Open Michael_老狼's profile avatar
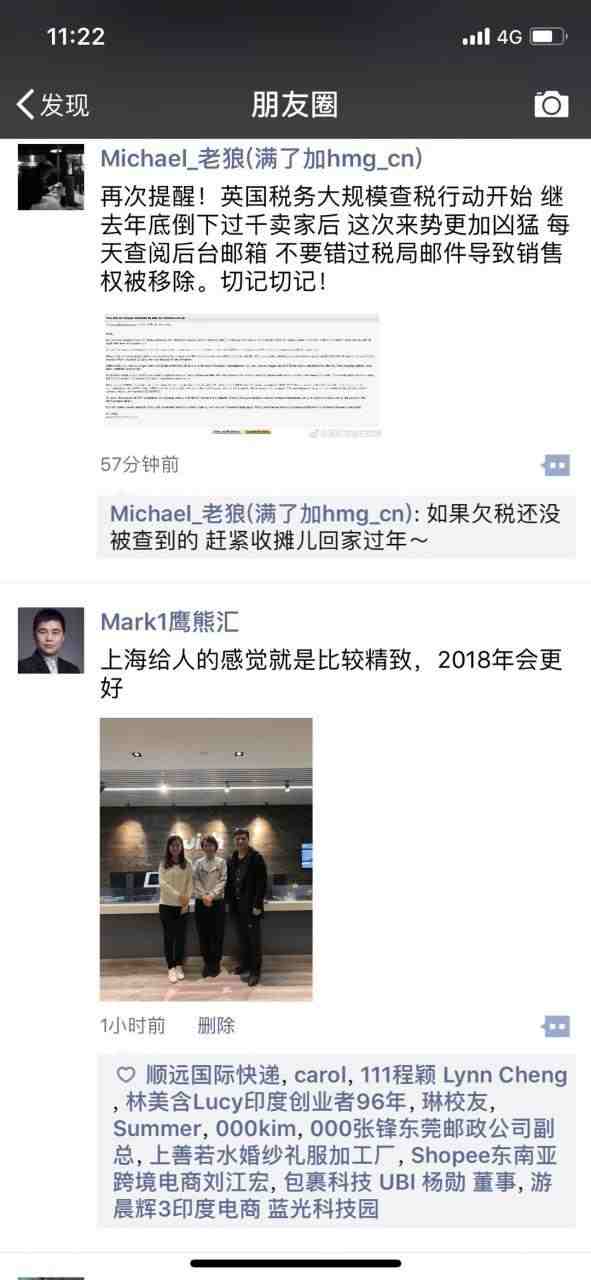This screenshot has height=1280, width=591. coord(51,177)
